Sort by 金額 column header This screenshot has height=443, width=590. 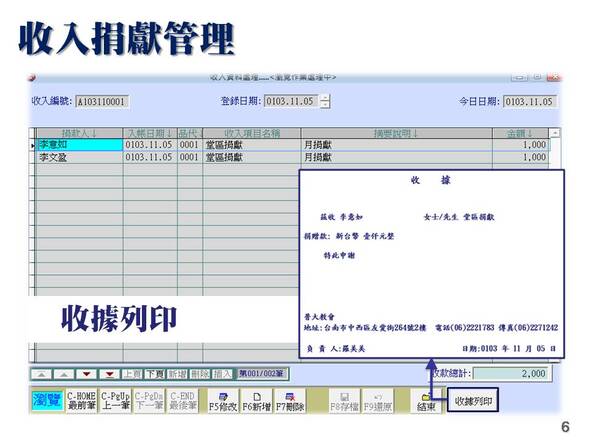click(x=520, y=133)
